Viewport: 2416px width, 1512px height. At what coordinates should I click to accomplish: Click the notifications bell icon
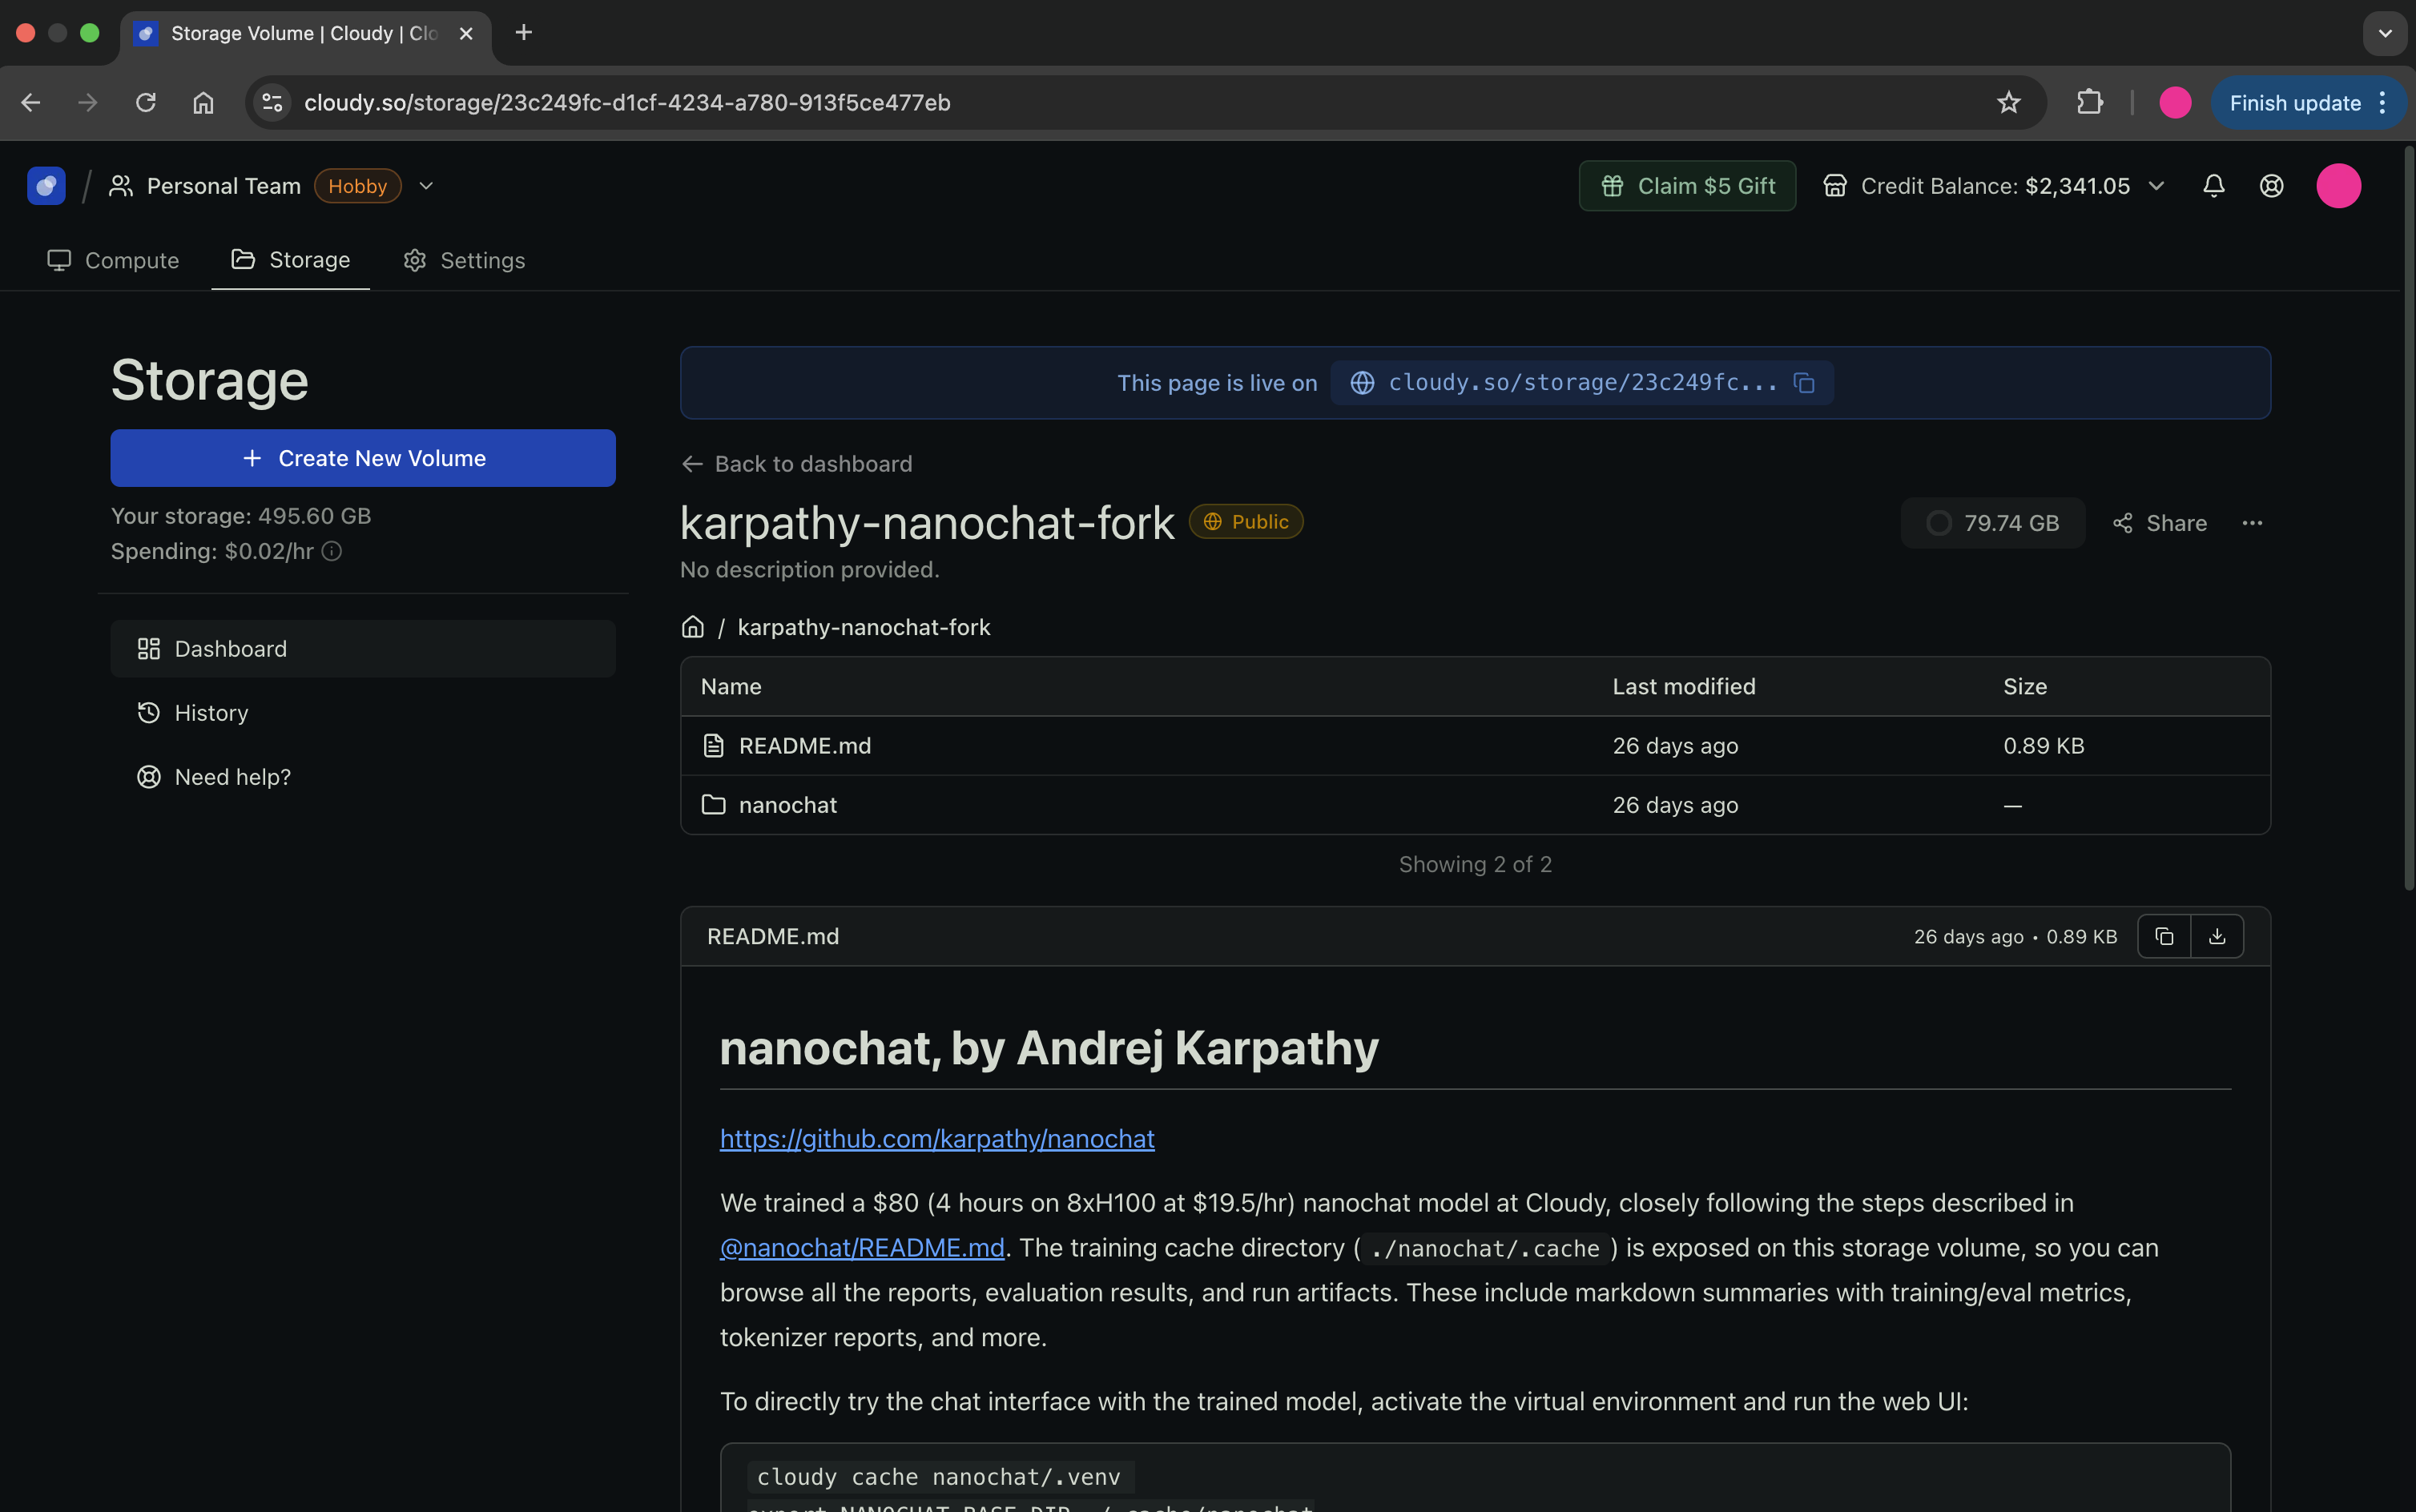point(2213,186)
